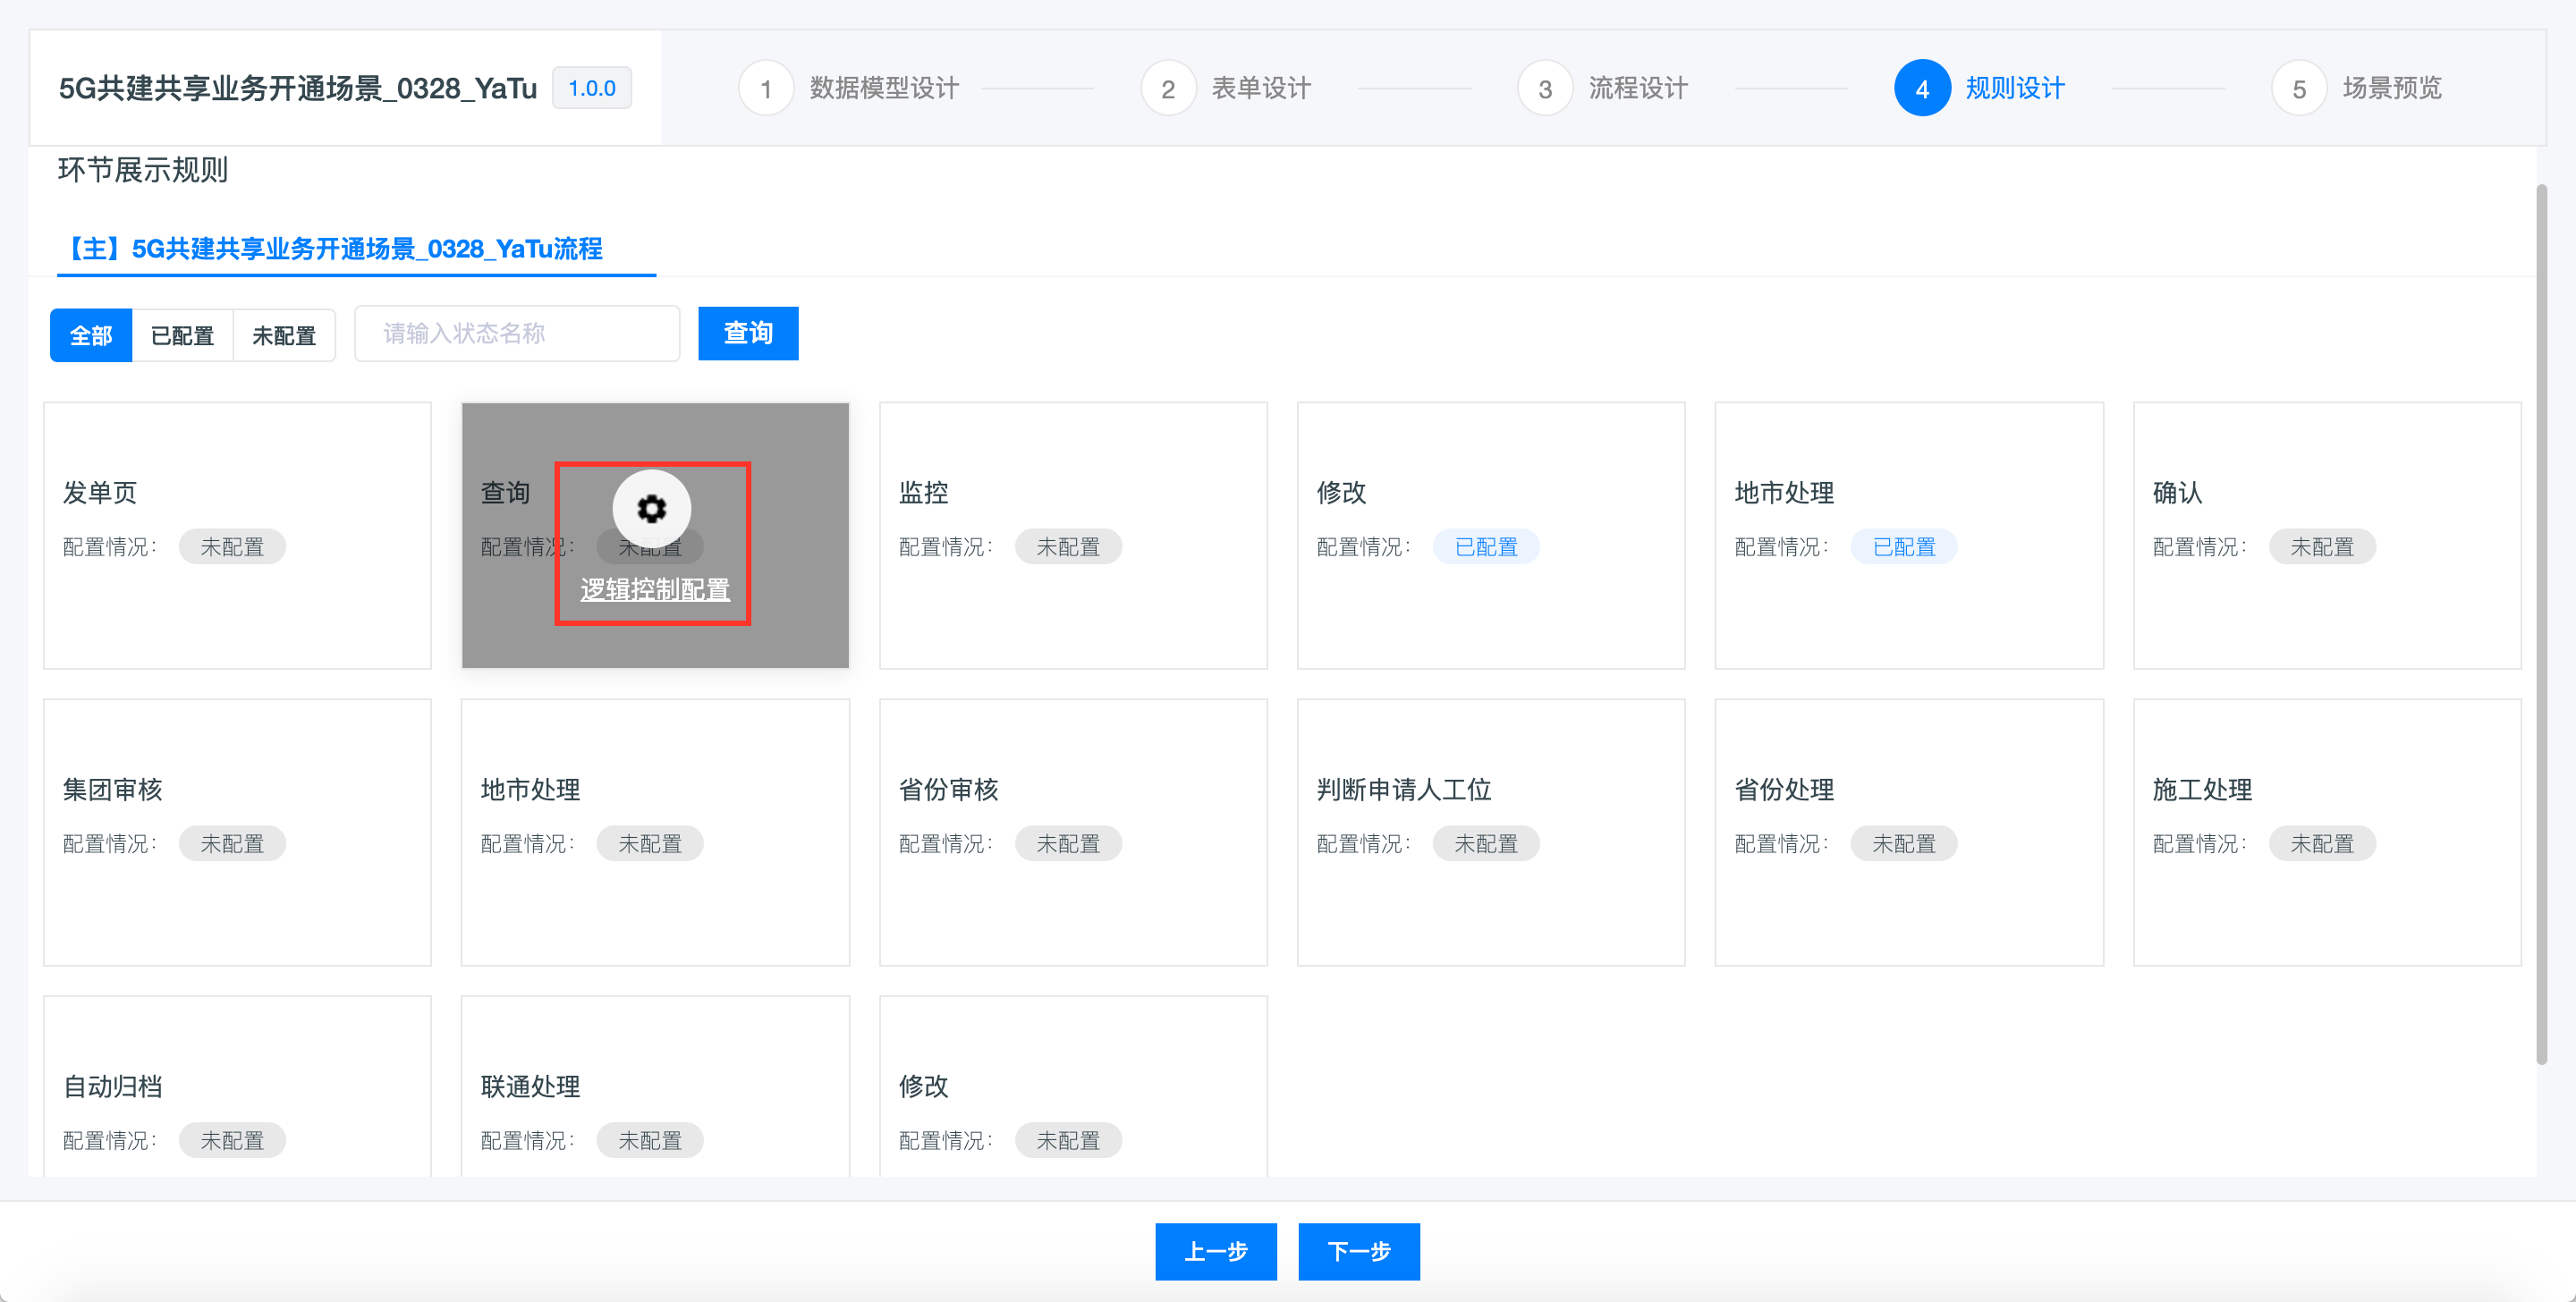The width and height of the screenshot is (2576, 1302).
Task: Click the gear icon on the 查询 card
Action: tap(652, 509)
